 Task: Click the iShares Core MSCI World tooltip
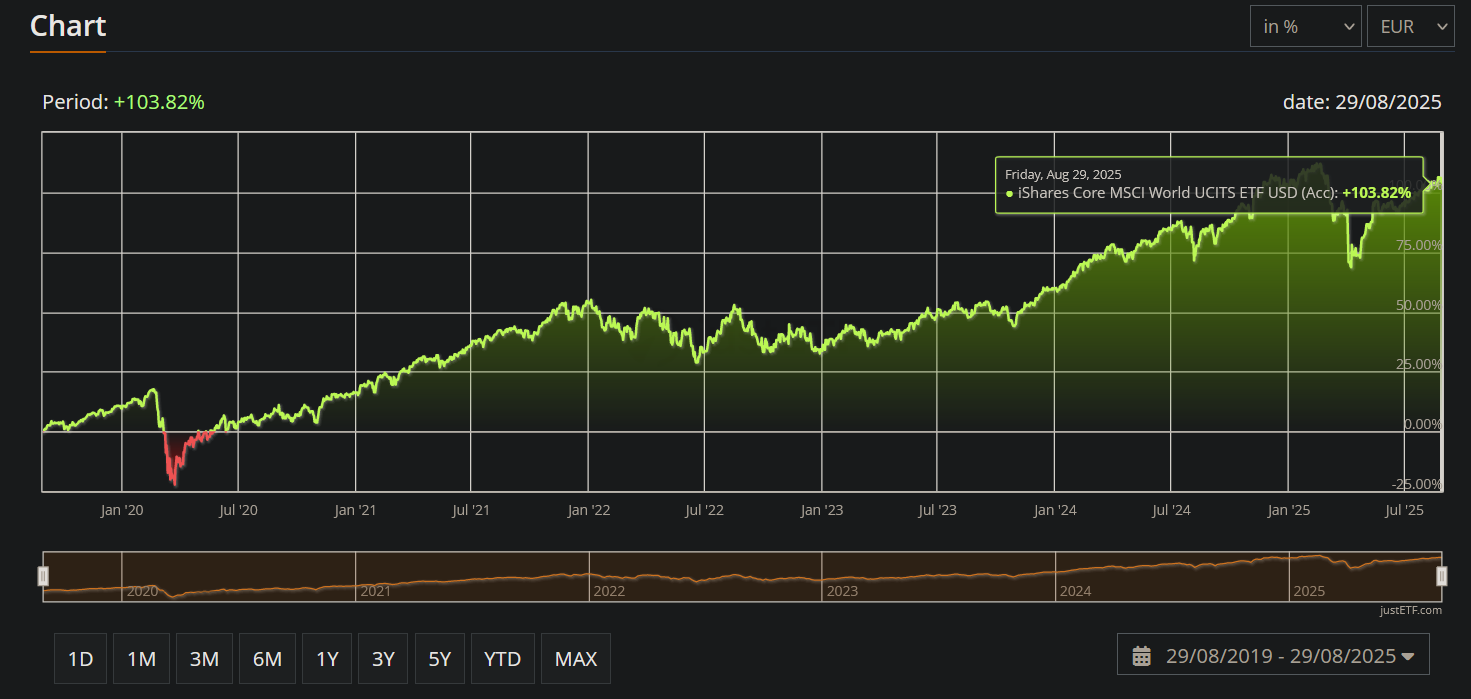[1209, 185]
